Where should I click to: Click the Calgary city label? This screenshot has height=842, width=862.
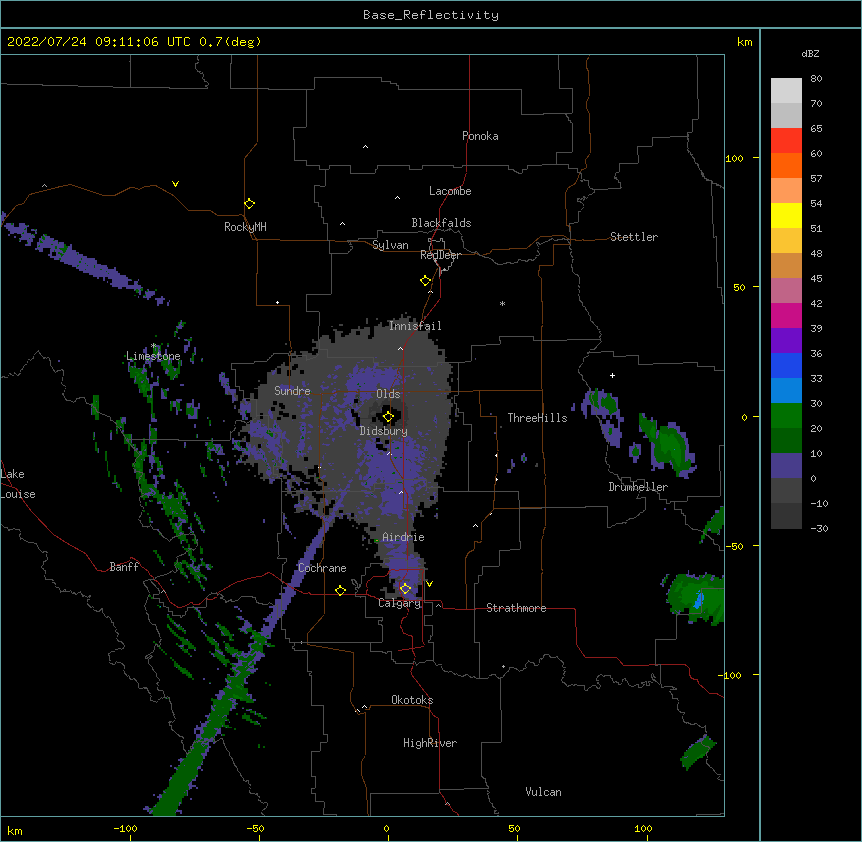(400, 603)
